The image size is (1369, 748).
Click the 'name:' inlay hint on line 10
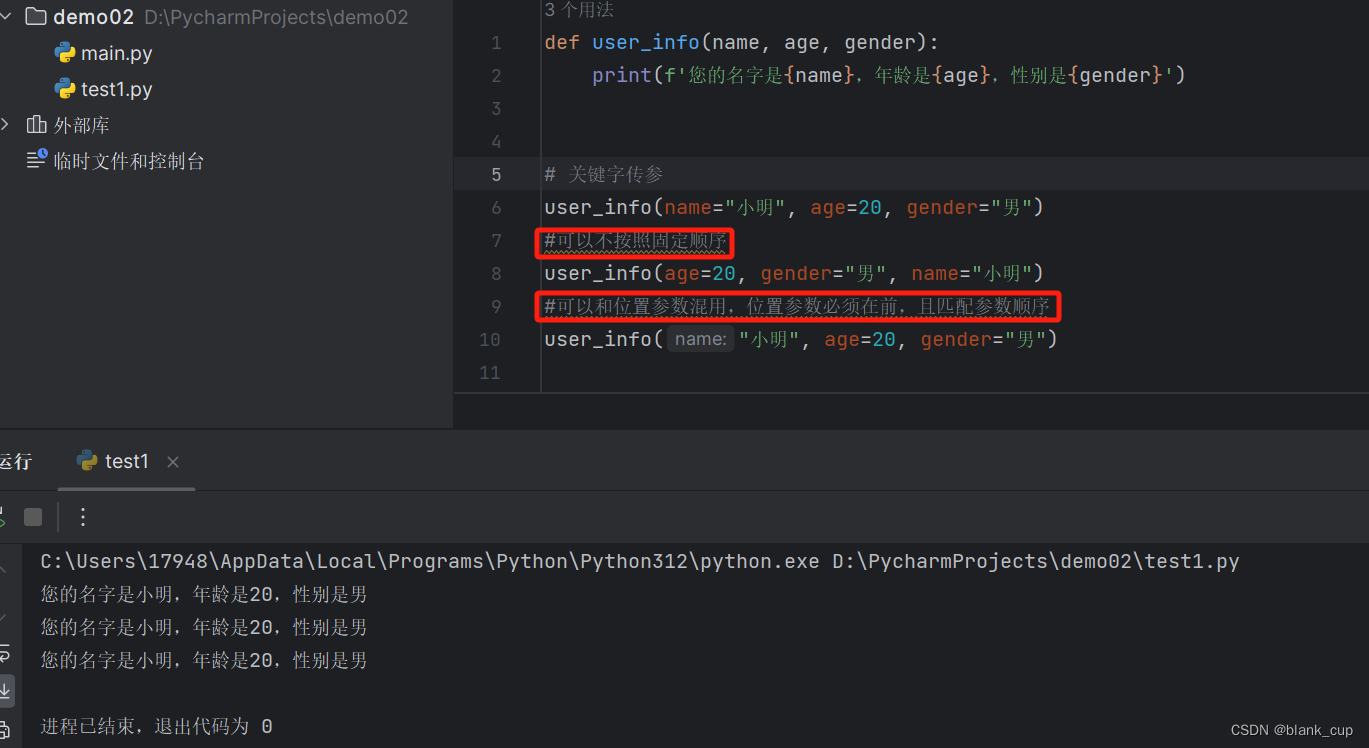(x=700, y=339)
